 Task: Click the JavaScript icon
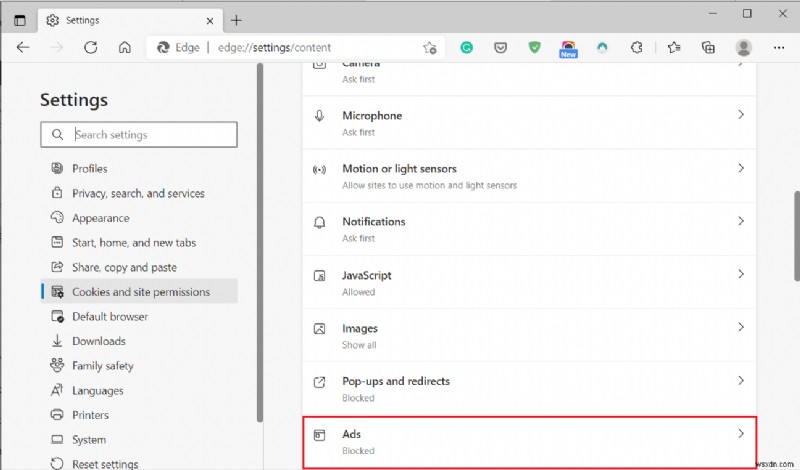[x=319, y=276]
